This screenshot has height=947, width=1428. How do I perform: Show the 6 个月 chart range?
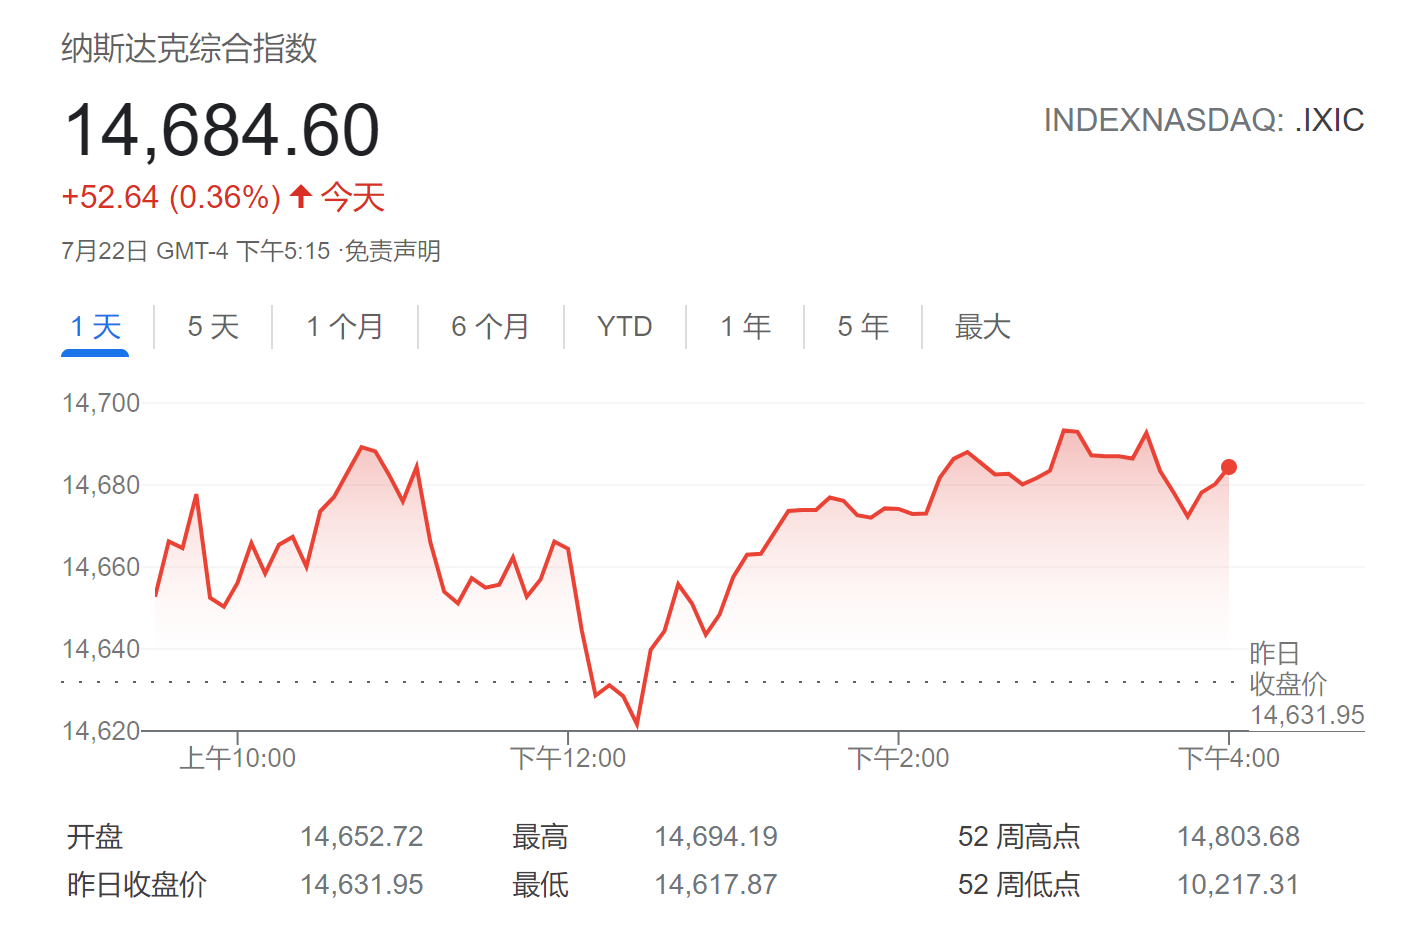click(x=490, y=327)
